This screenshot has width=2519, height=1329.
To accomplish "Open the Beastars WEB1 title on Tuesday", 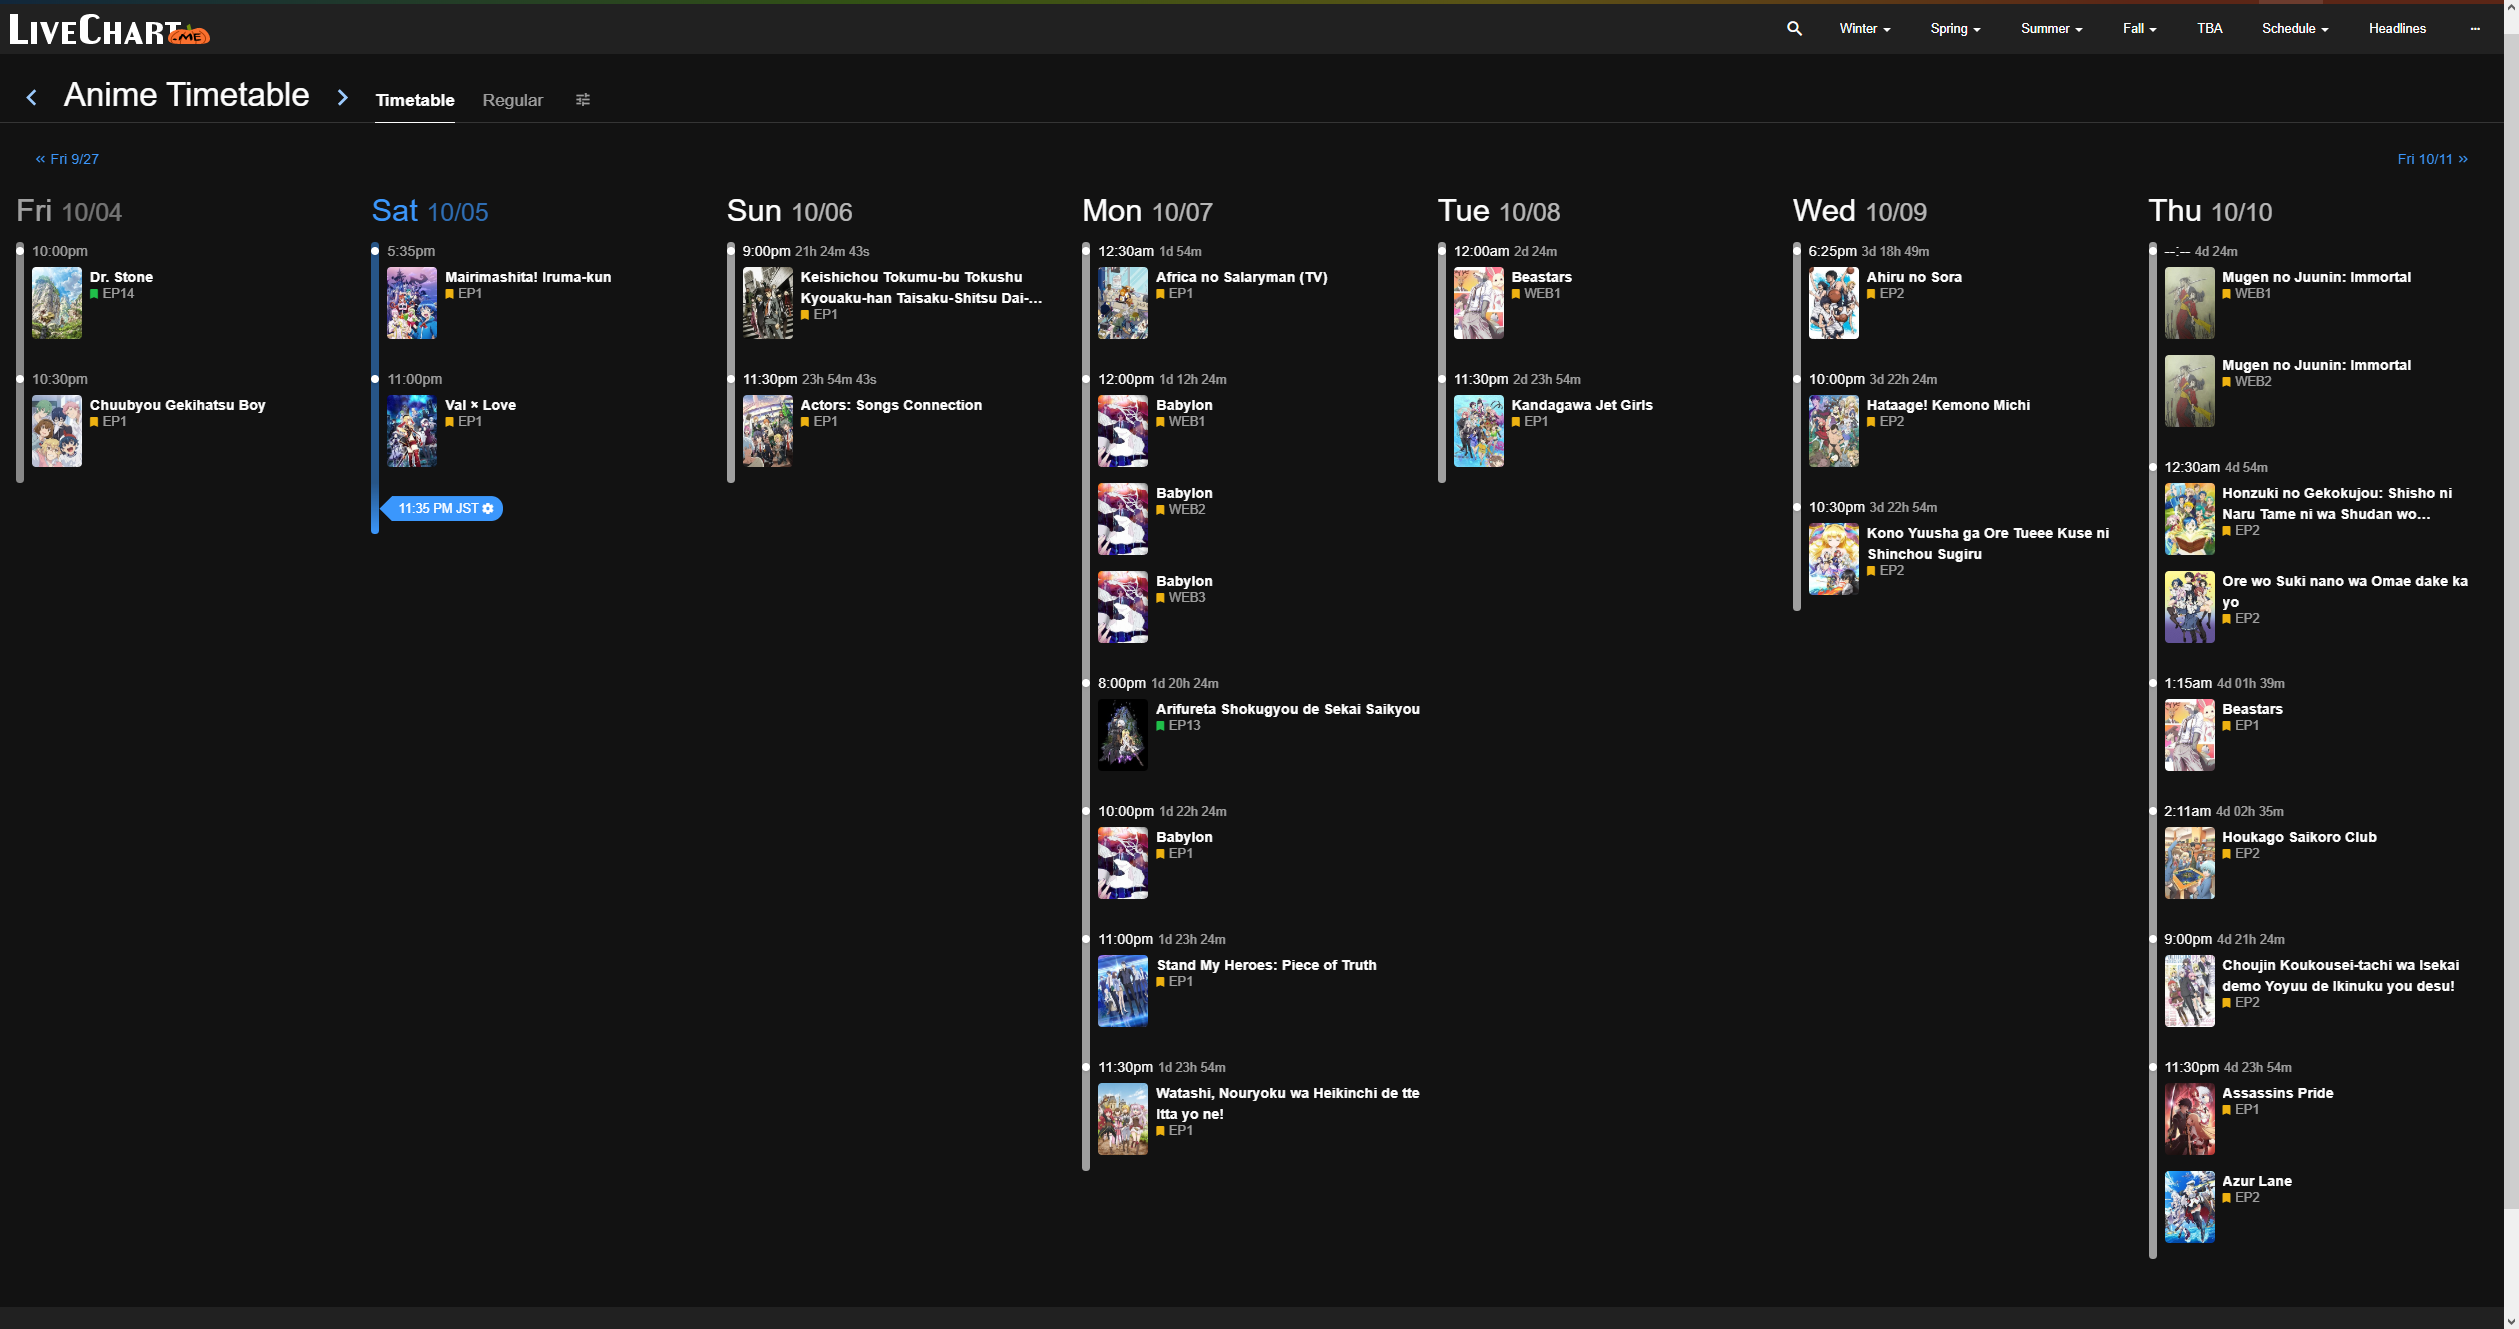I will [x=1541, y=277].
